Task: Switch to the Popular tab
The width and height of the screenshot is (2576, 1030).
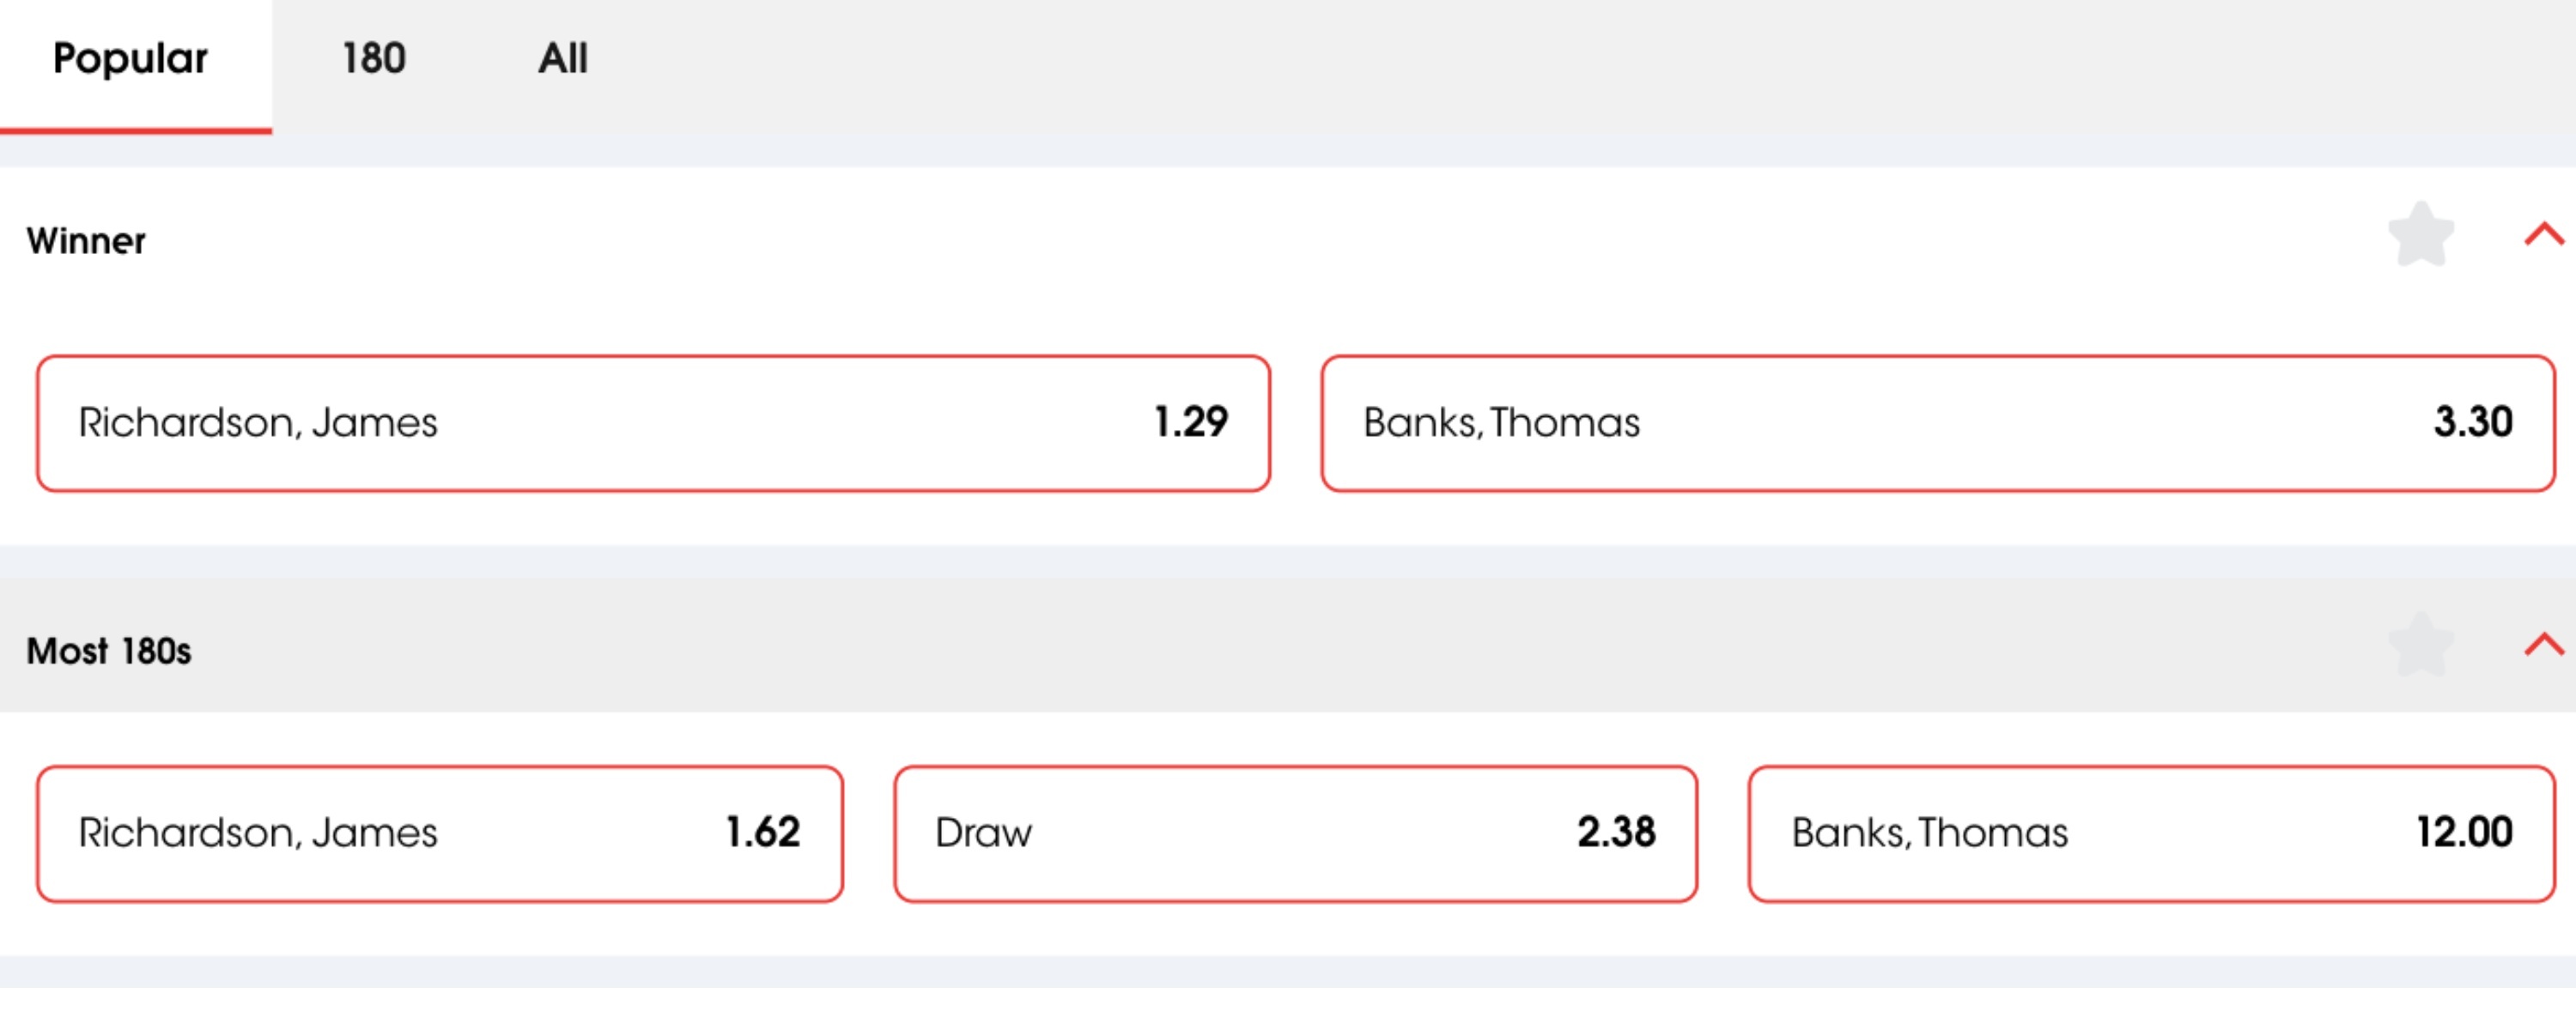Action: click(x=131, y=59)
